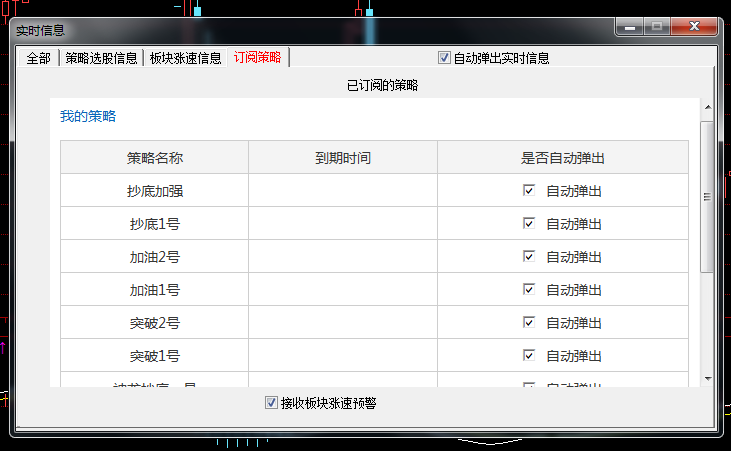The height and width of the screenshot is (451, 731).
Task: Click the 订阅策略 tab
Action: [x=257, y=58]
